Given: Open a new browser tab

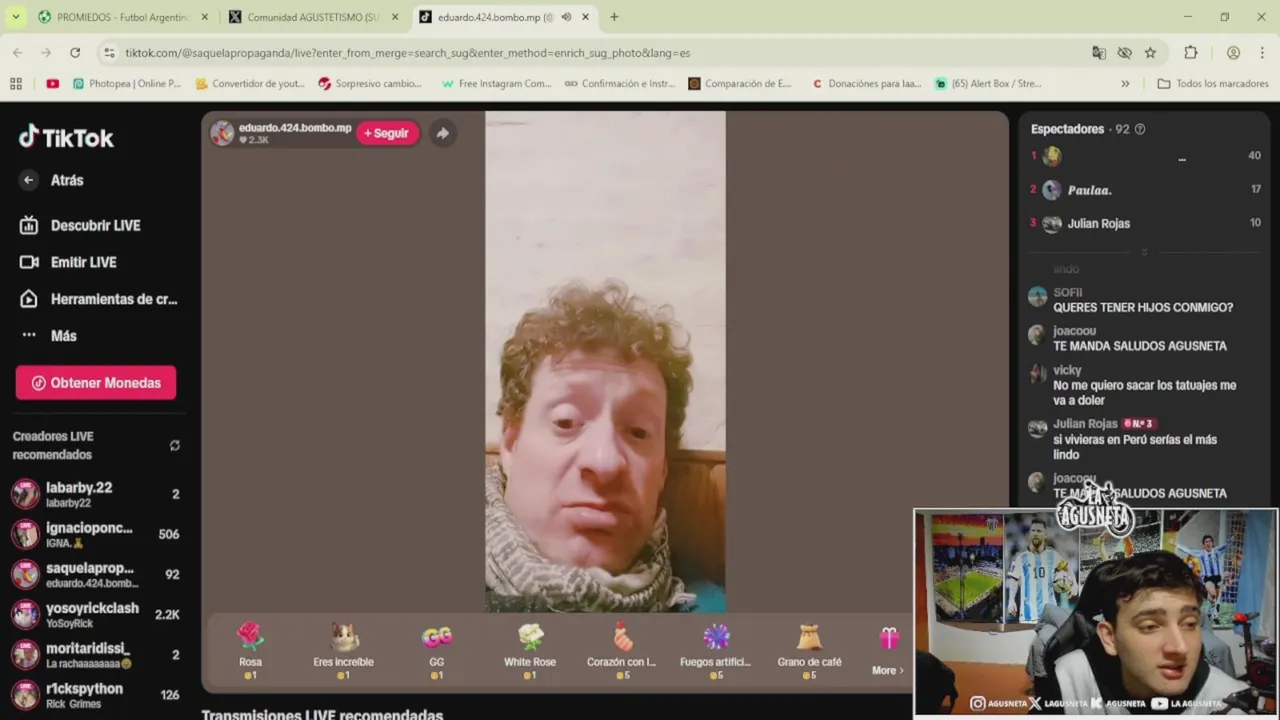Looking at the screenshot, I should coord(614,17).
